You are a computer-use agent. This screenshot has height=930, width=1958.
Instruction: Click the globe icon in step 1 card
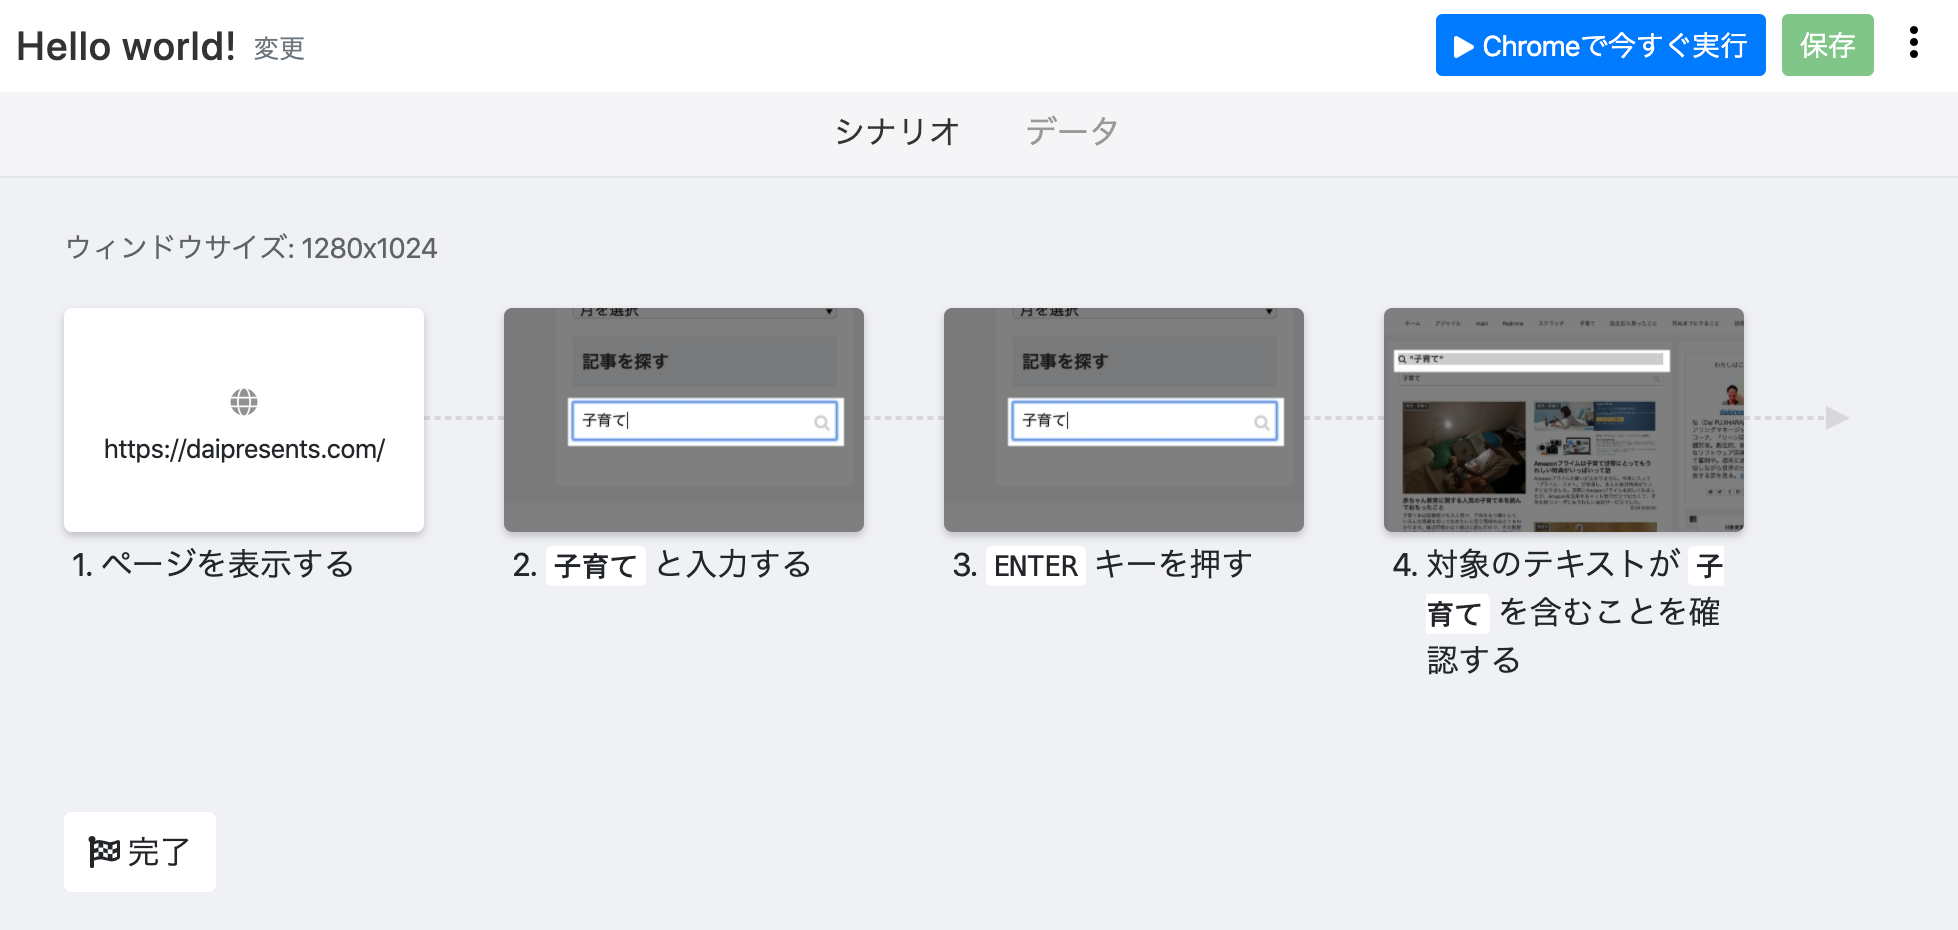click(244, 402)
